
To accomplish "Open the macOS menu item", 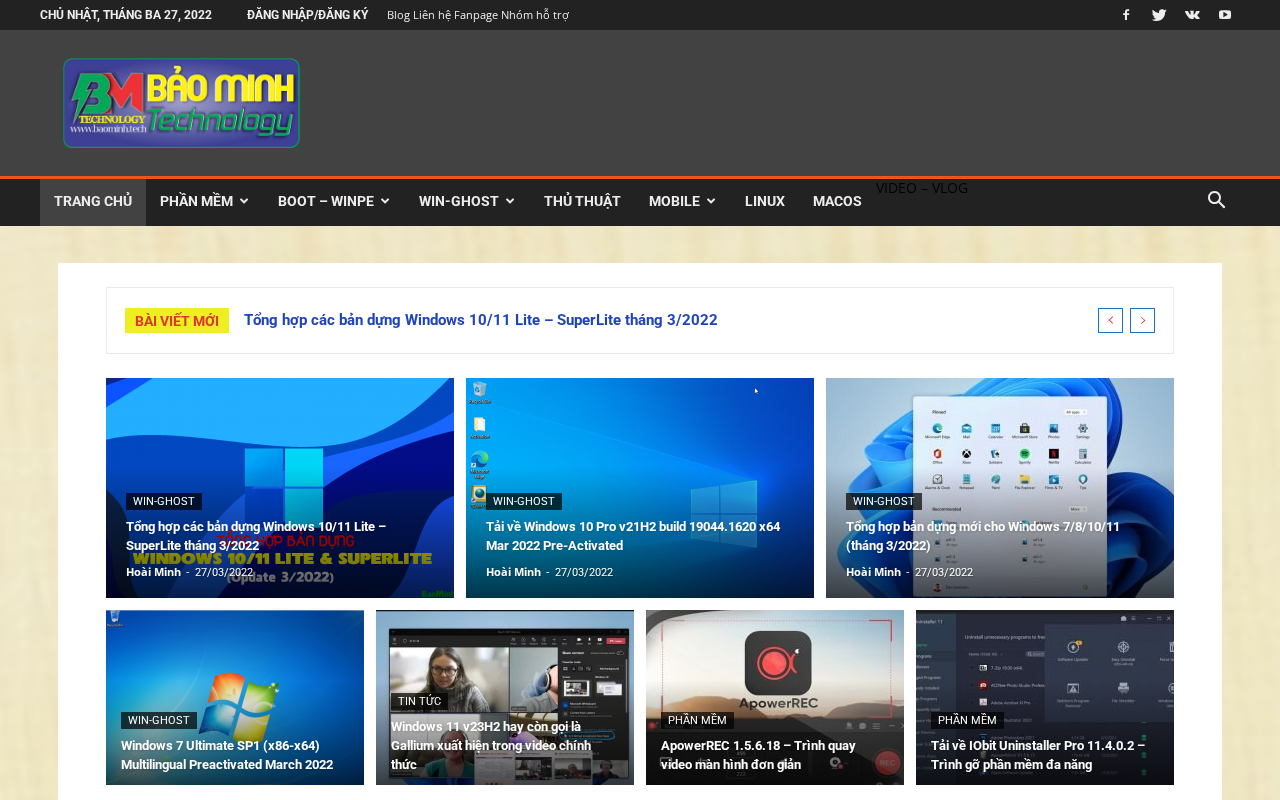I will coord(837,201).
